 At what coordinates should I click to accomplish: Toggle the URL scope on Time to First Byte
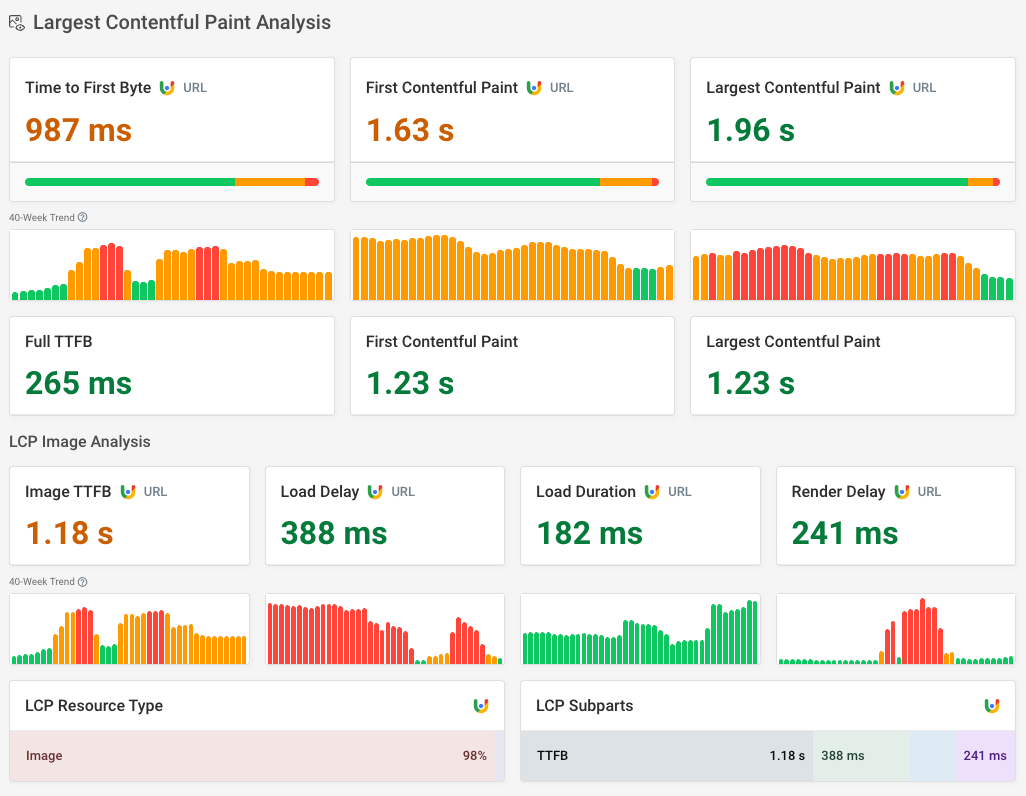point(194,87)
